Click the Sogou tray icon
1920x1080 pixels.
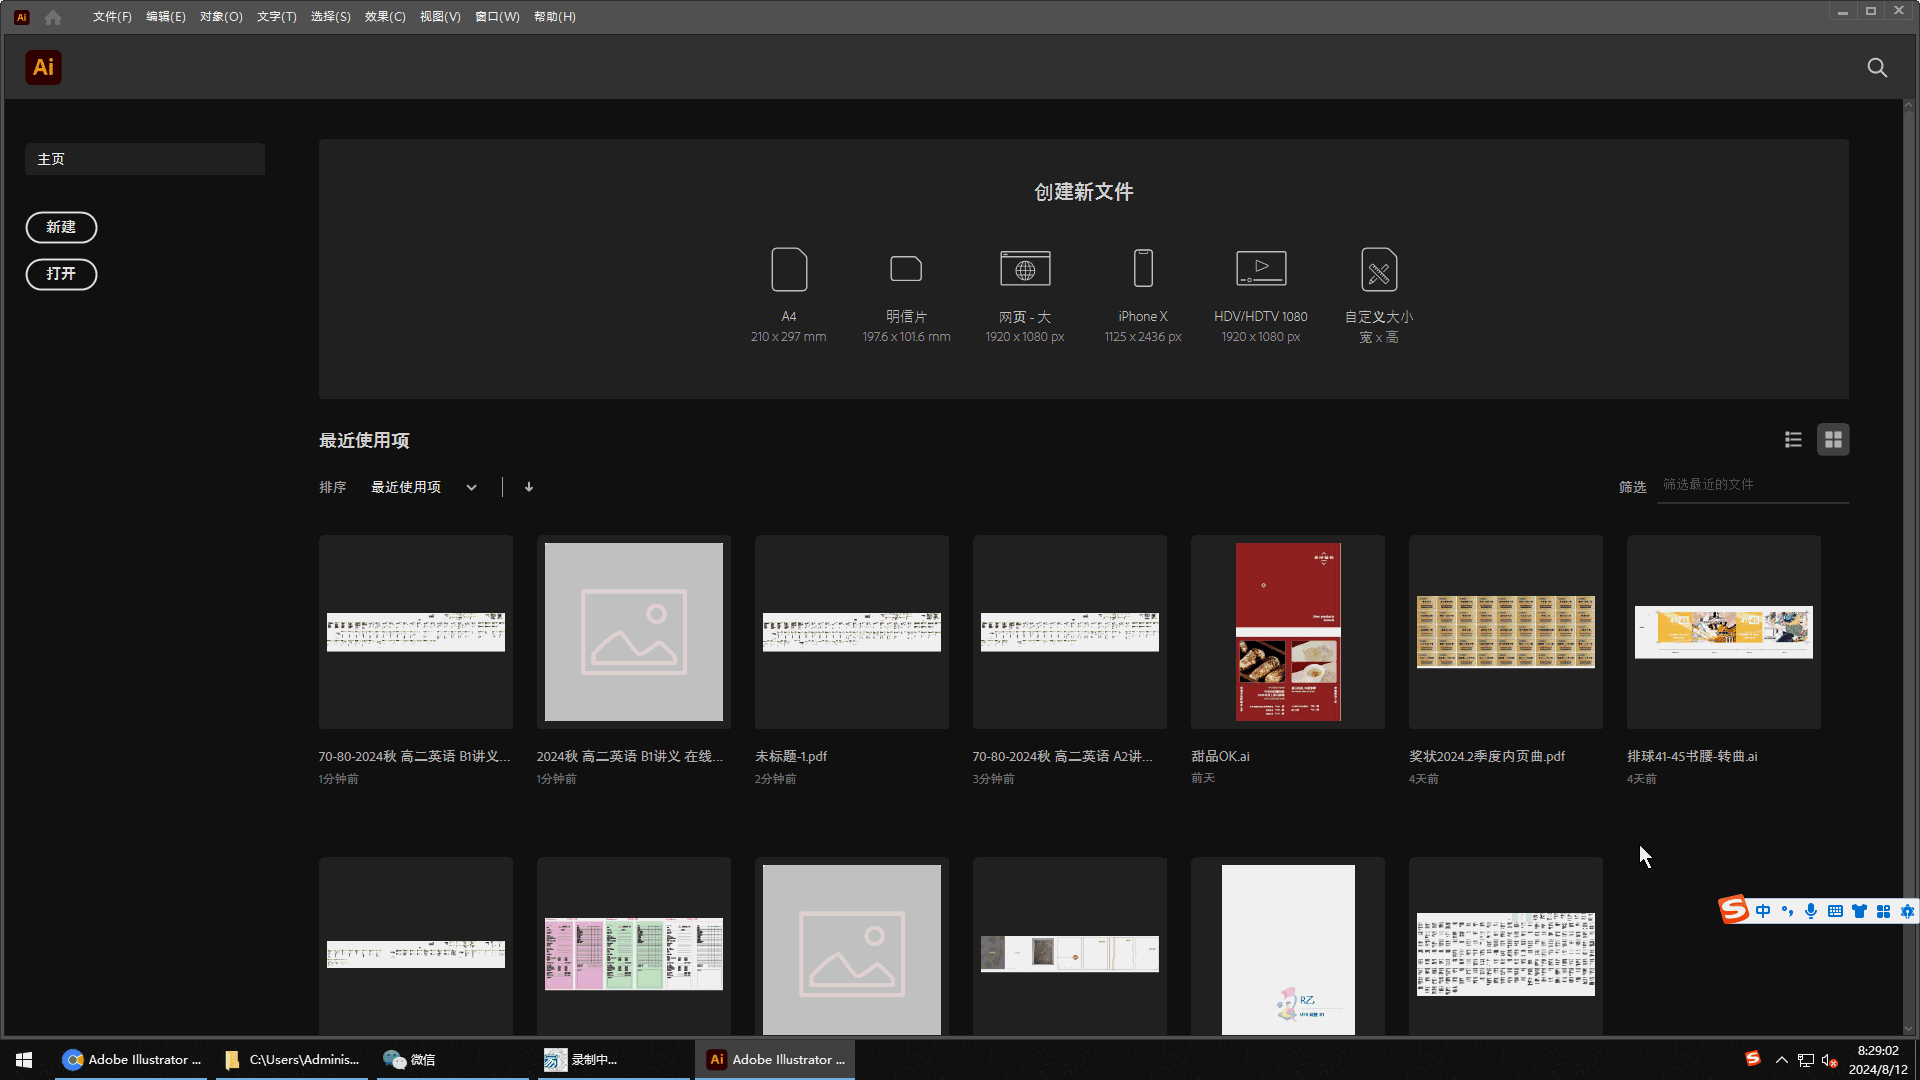(1753, 1059)
